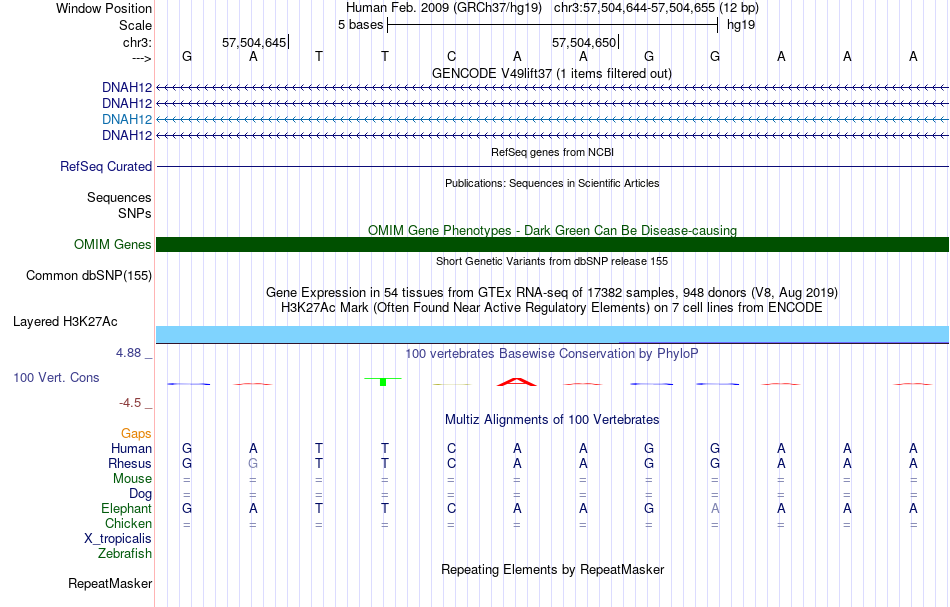The height and width of the screenshot is (607, 950).
Task: Open the OMIM Genes track label
Action: coord(112,244)
